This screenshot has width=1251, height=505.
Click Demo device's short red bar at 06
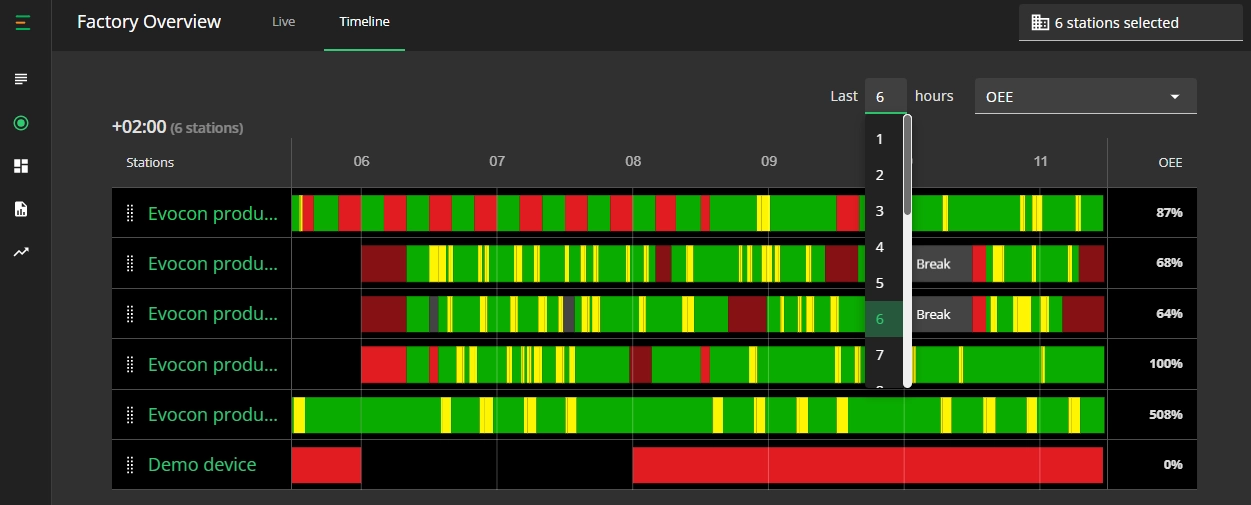326,465
